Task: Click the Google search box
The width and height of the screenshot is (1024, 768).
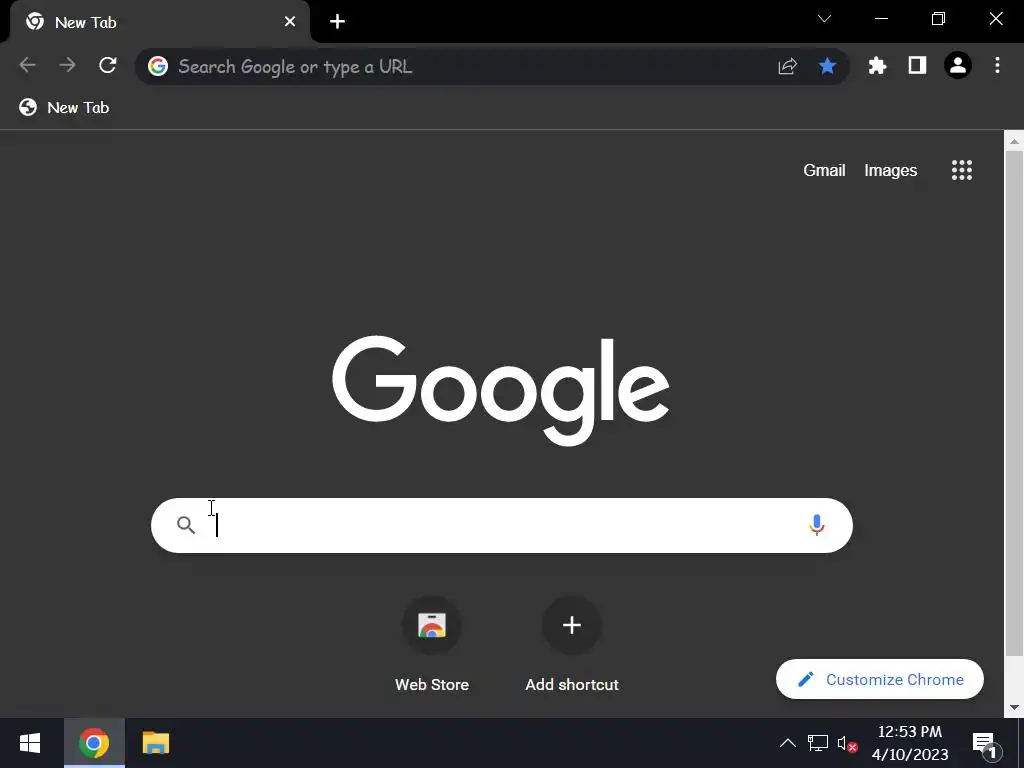Action: (x=502, y=526)
